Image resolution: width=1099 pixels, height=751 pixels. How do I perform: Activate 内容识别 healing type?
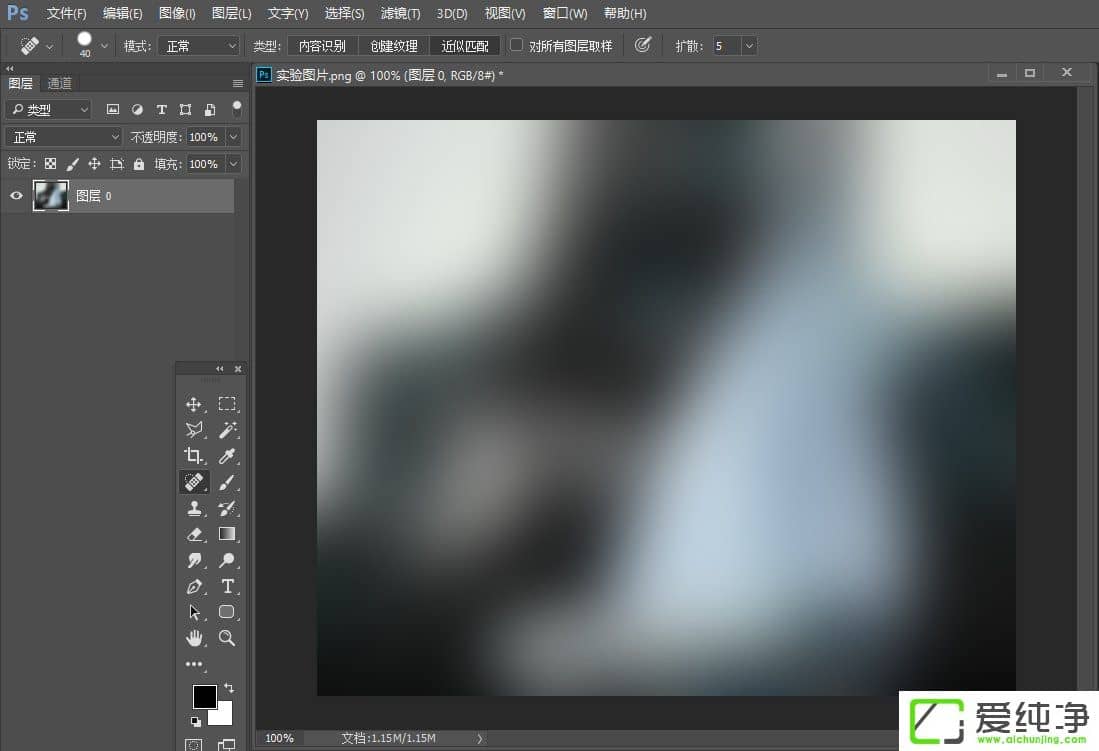point(322,45)
